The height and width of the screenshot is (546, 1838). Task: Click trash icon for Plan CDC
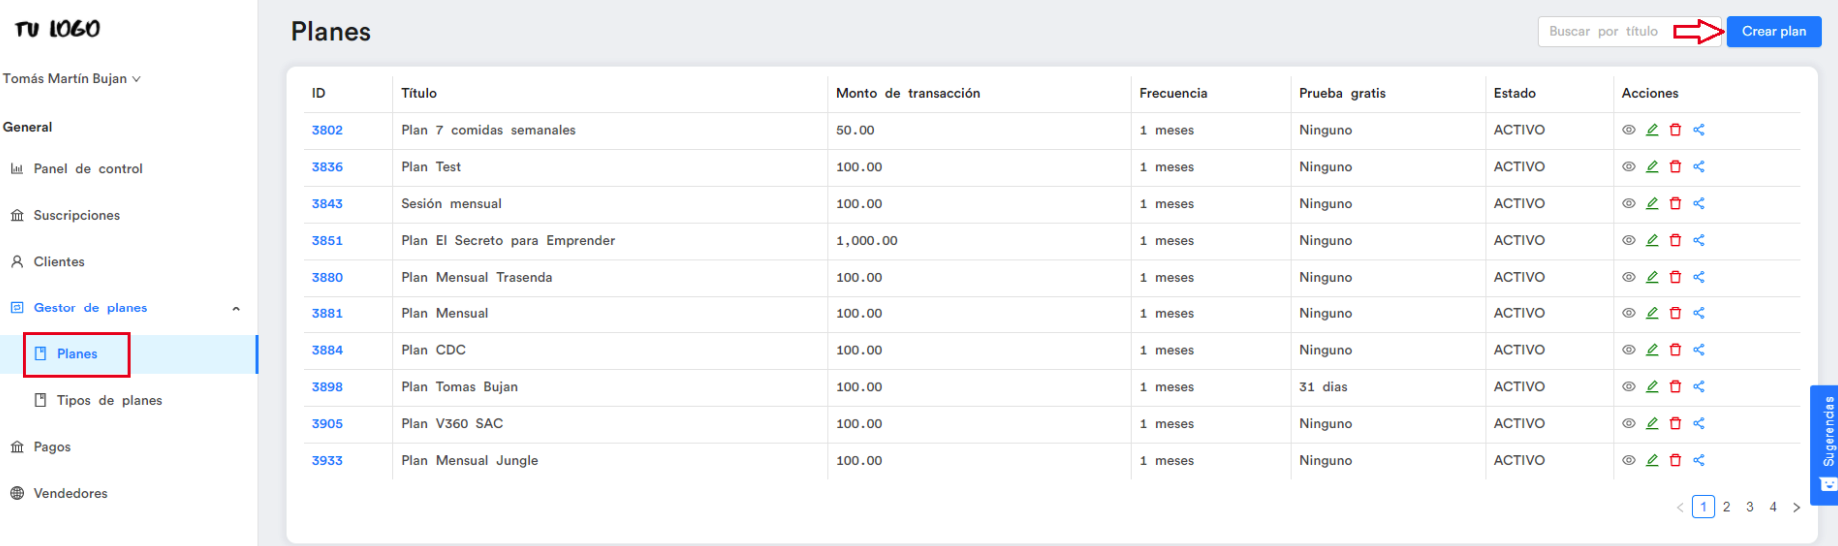pos(1675,350)
